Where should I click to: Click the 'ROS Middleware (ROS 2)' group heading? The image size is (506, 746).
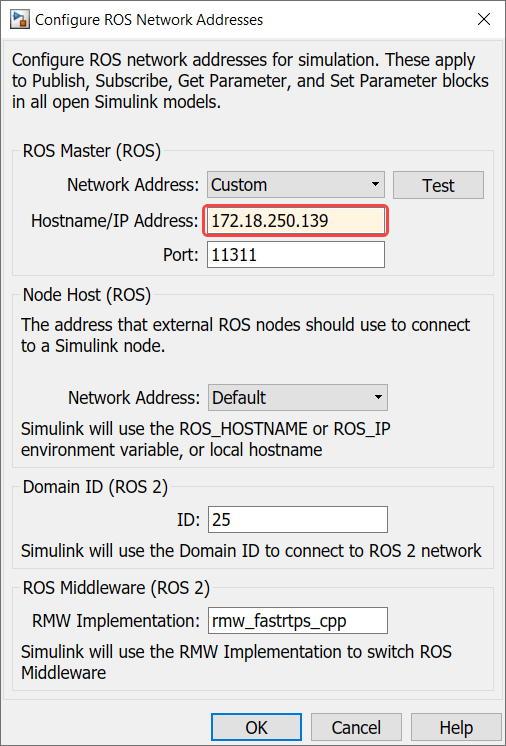(x=116, y=589)
